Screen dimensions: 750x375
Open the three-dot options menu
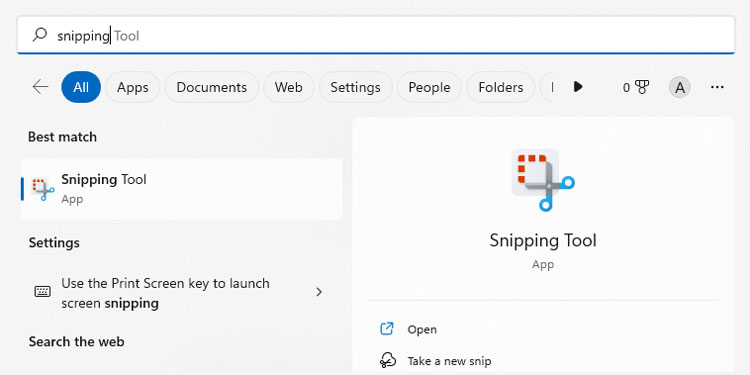coord(717,87)
